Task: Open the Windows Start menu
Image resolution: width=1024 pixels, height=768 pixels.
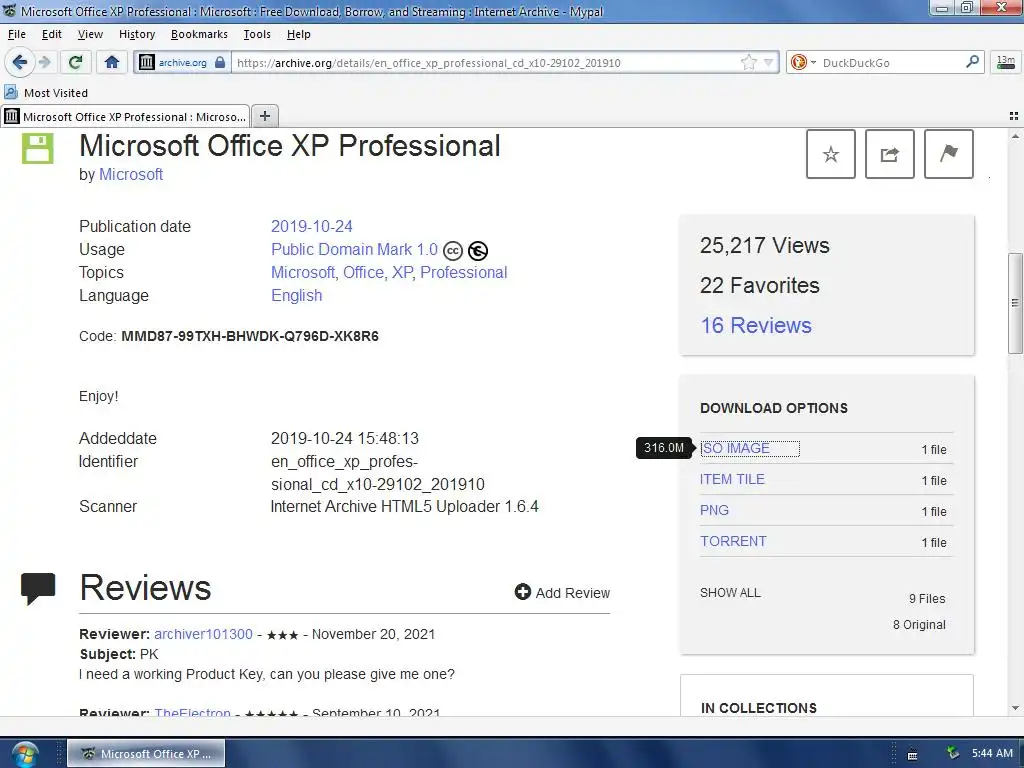Action: point(25,754)
